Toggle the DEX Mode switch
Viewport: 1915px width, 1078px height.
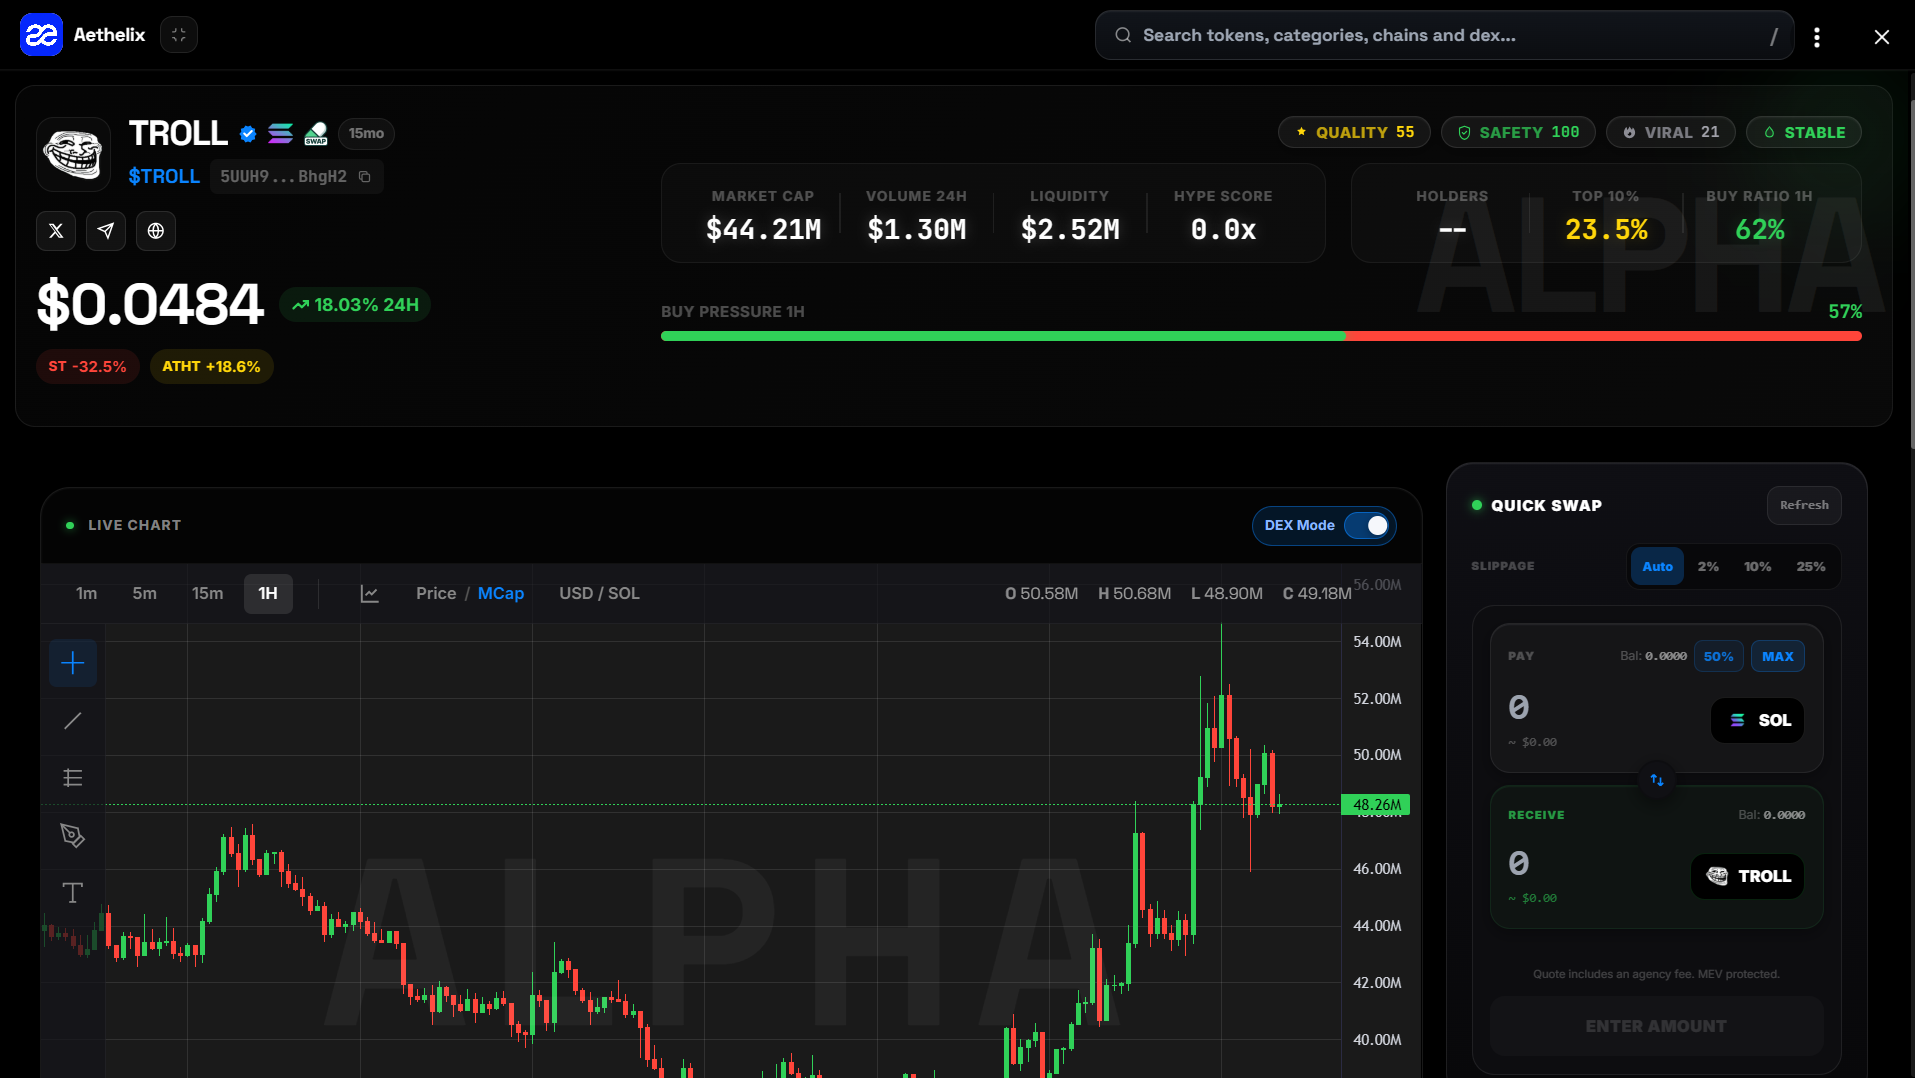coord(1368,526)
